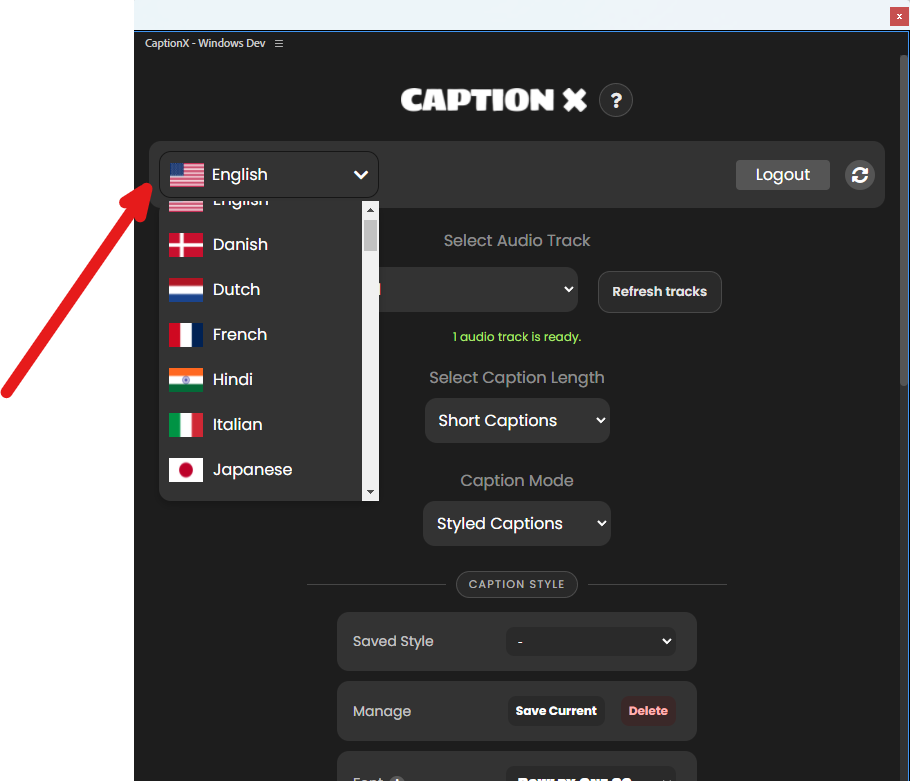Open the hamburger menu in the title bar
The height and width of the screenshot is (781, 910).
278,43
